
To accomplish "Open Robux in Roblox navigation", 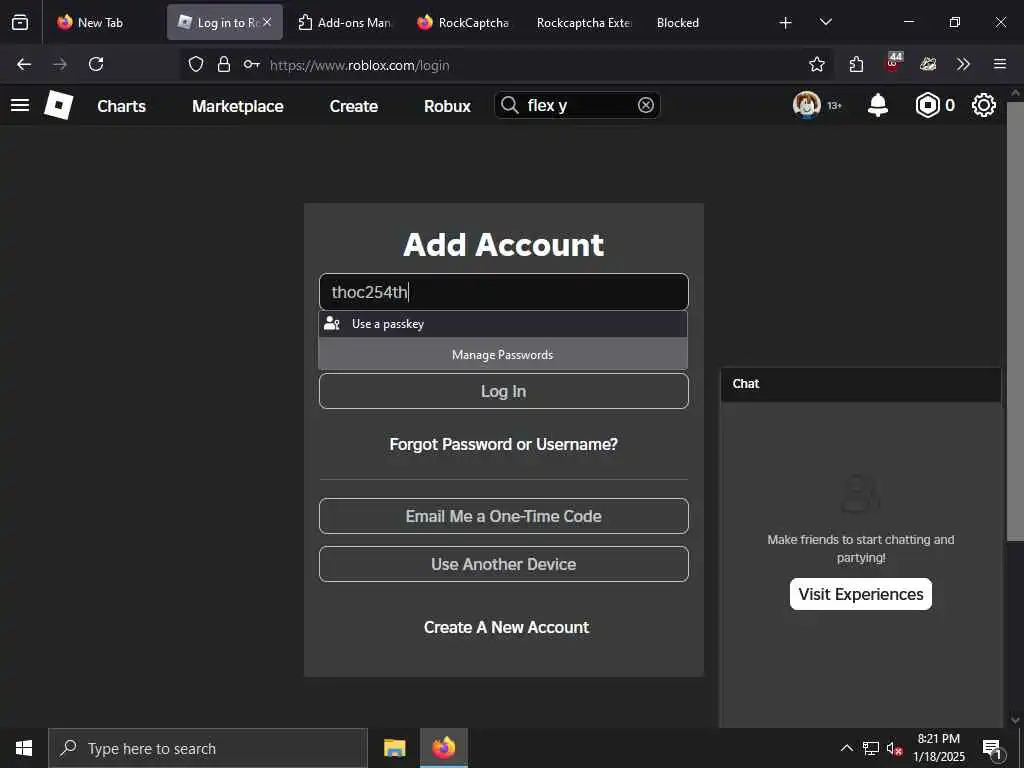I will tap(447, 106).
